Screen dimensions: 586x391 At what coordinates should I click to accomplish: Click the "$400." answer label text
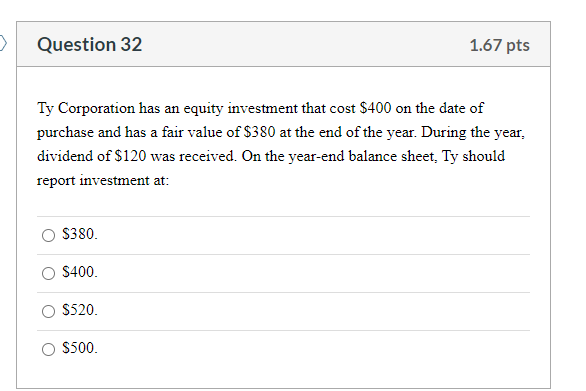click(80, 272)
